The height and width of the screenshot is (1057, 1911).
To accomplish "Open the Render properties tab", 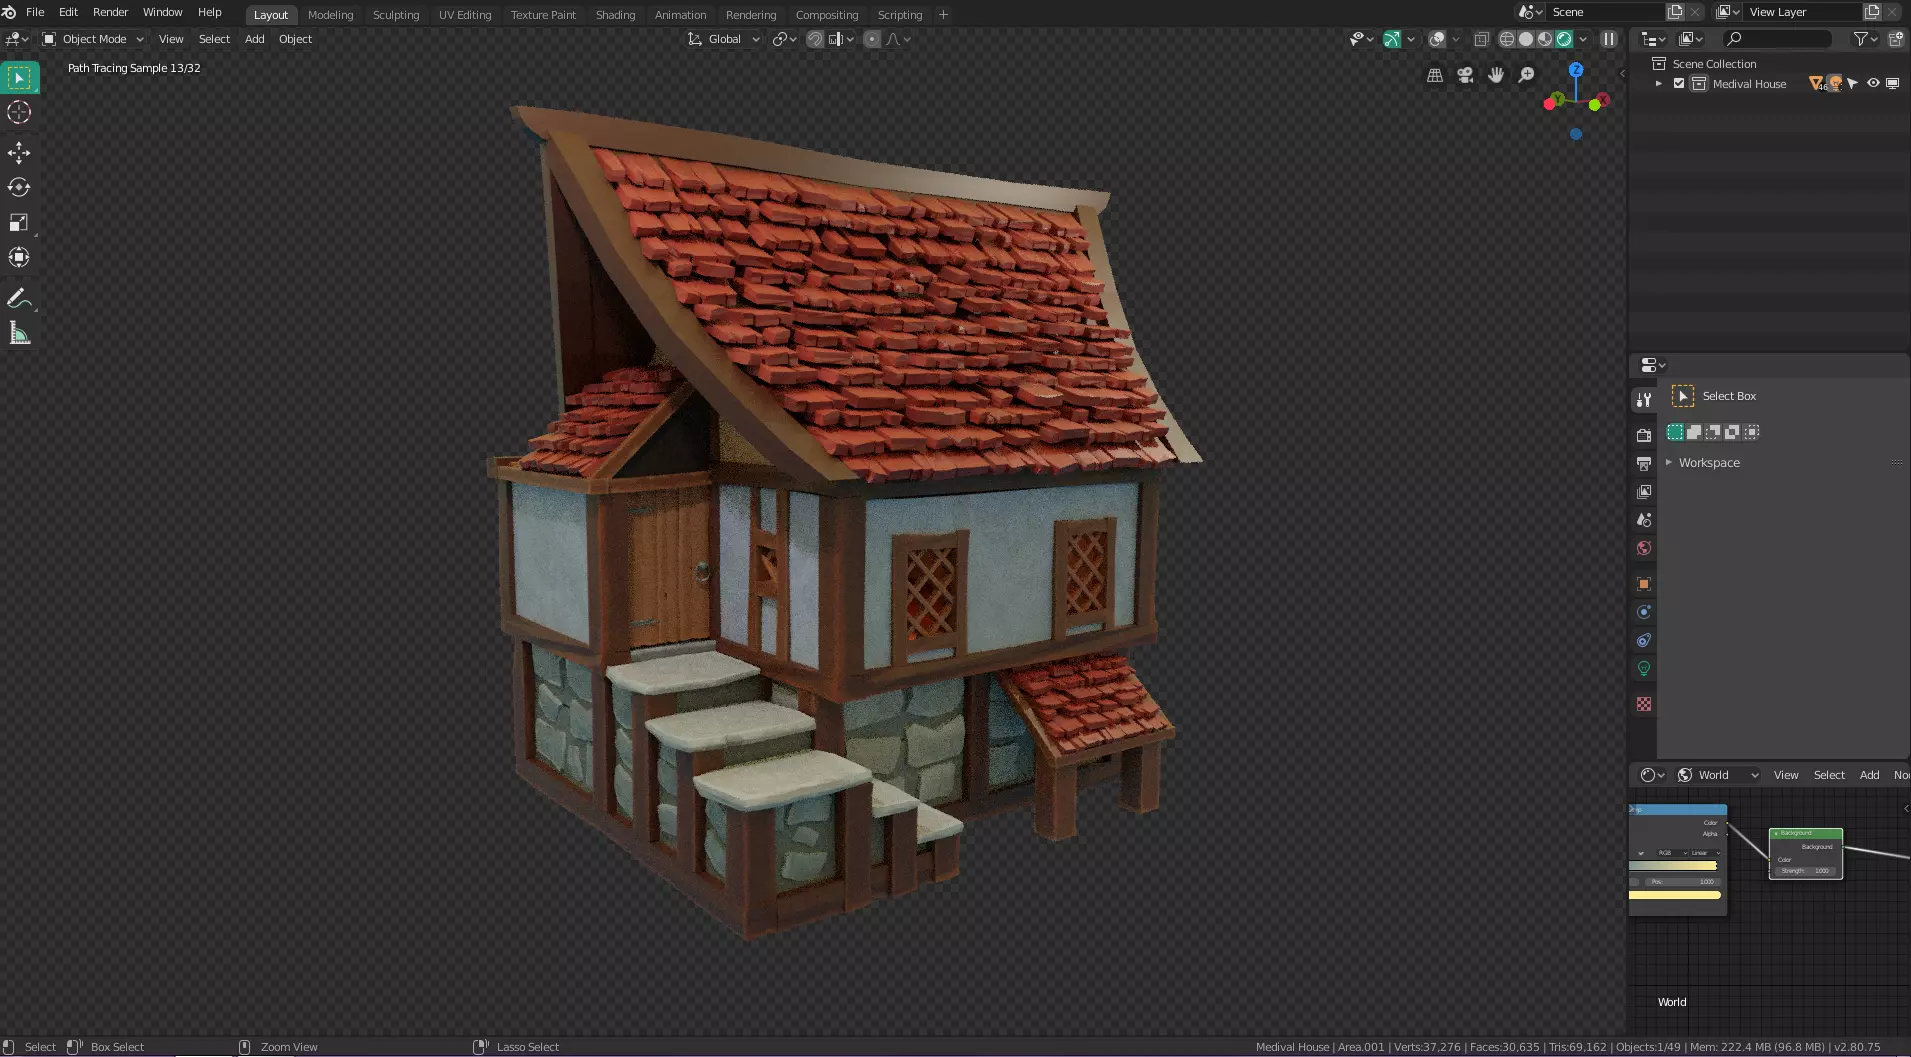I will pyautogui.click(x=1644, y=435).
